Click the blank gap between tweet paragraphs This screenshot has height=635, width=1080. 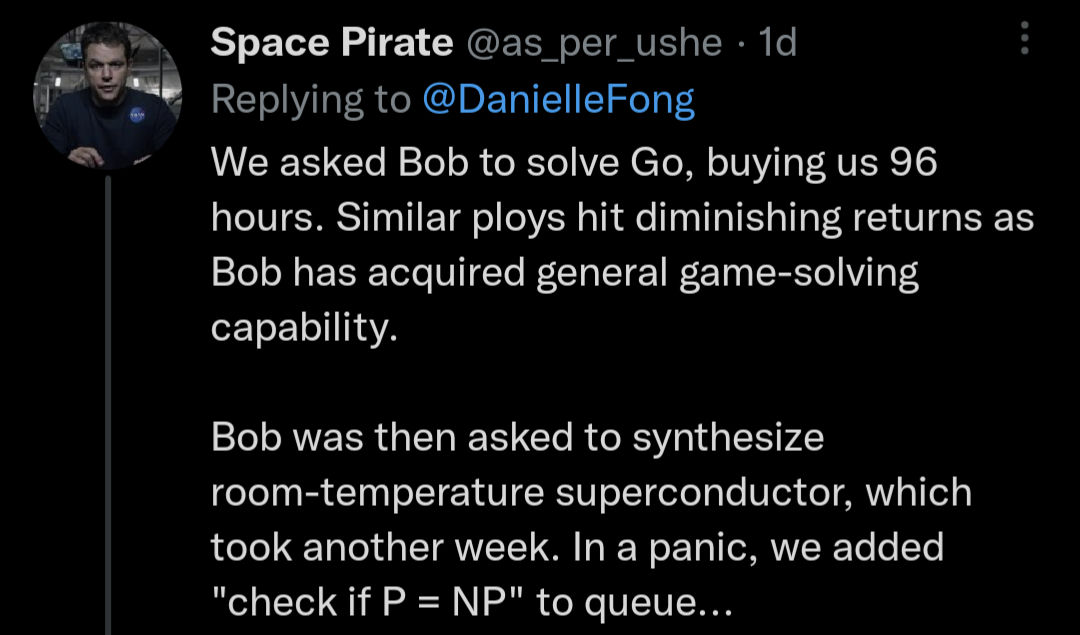(620, 383)
